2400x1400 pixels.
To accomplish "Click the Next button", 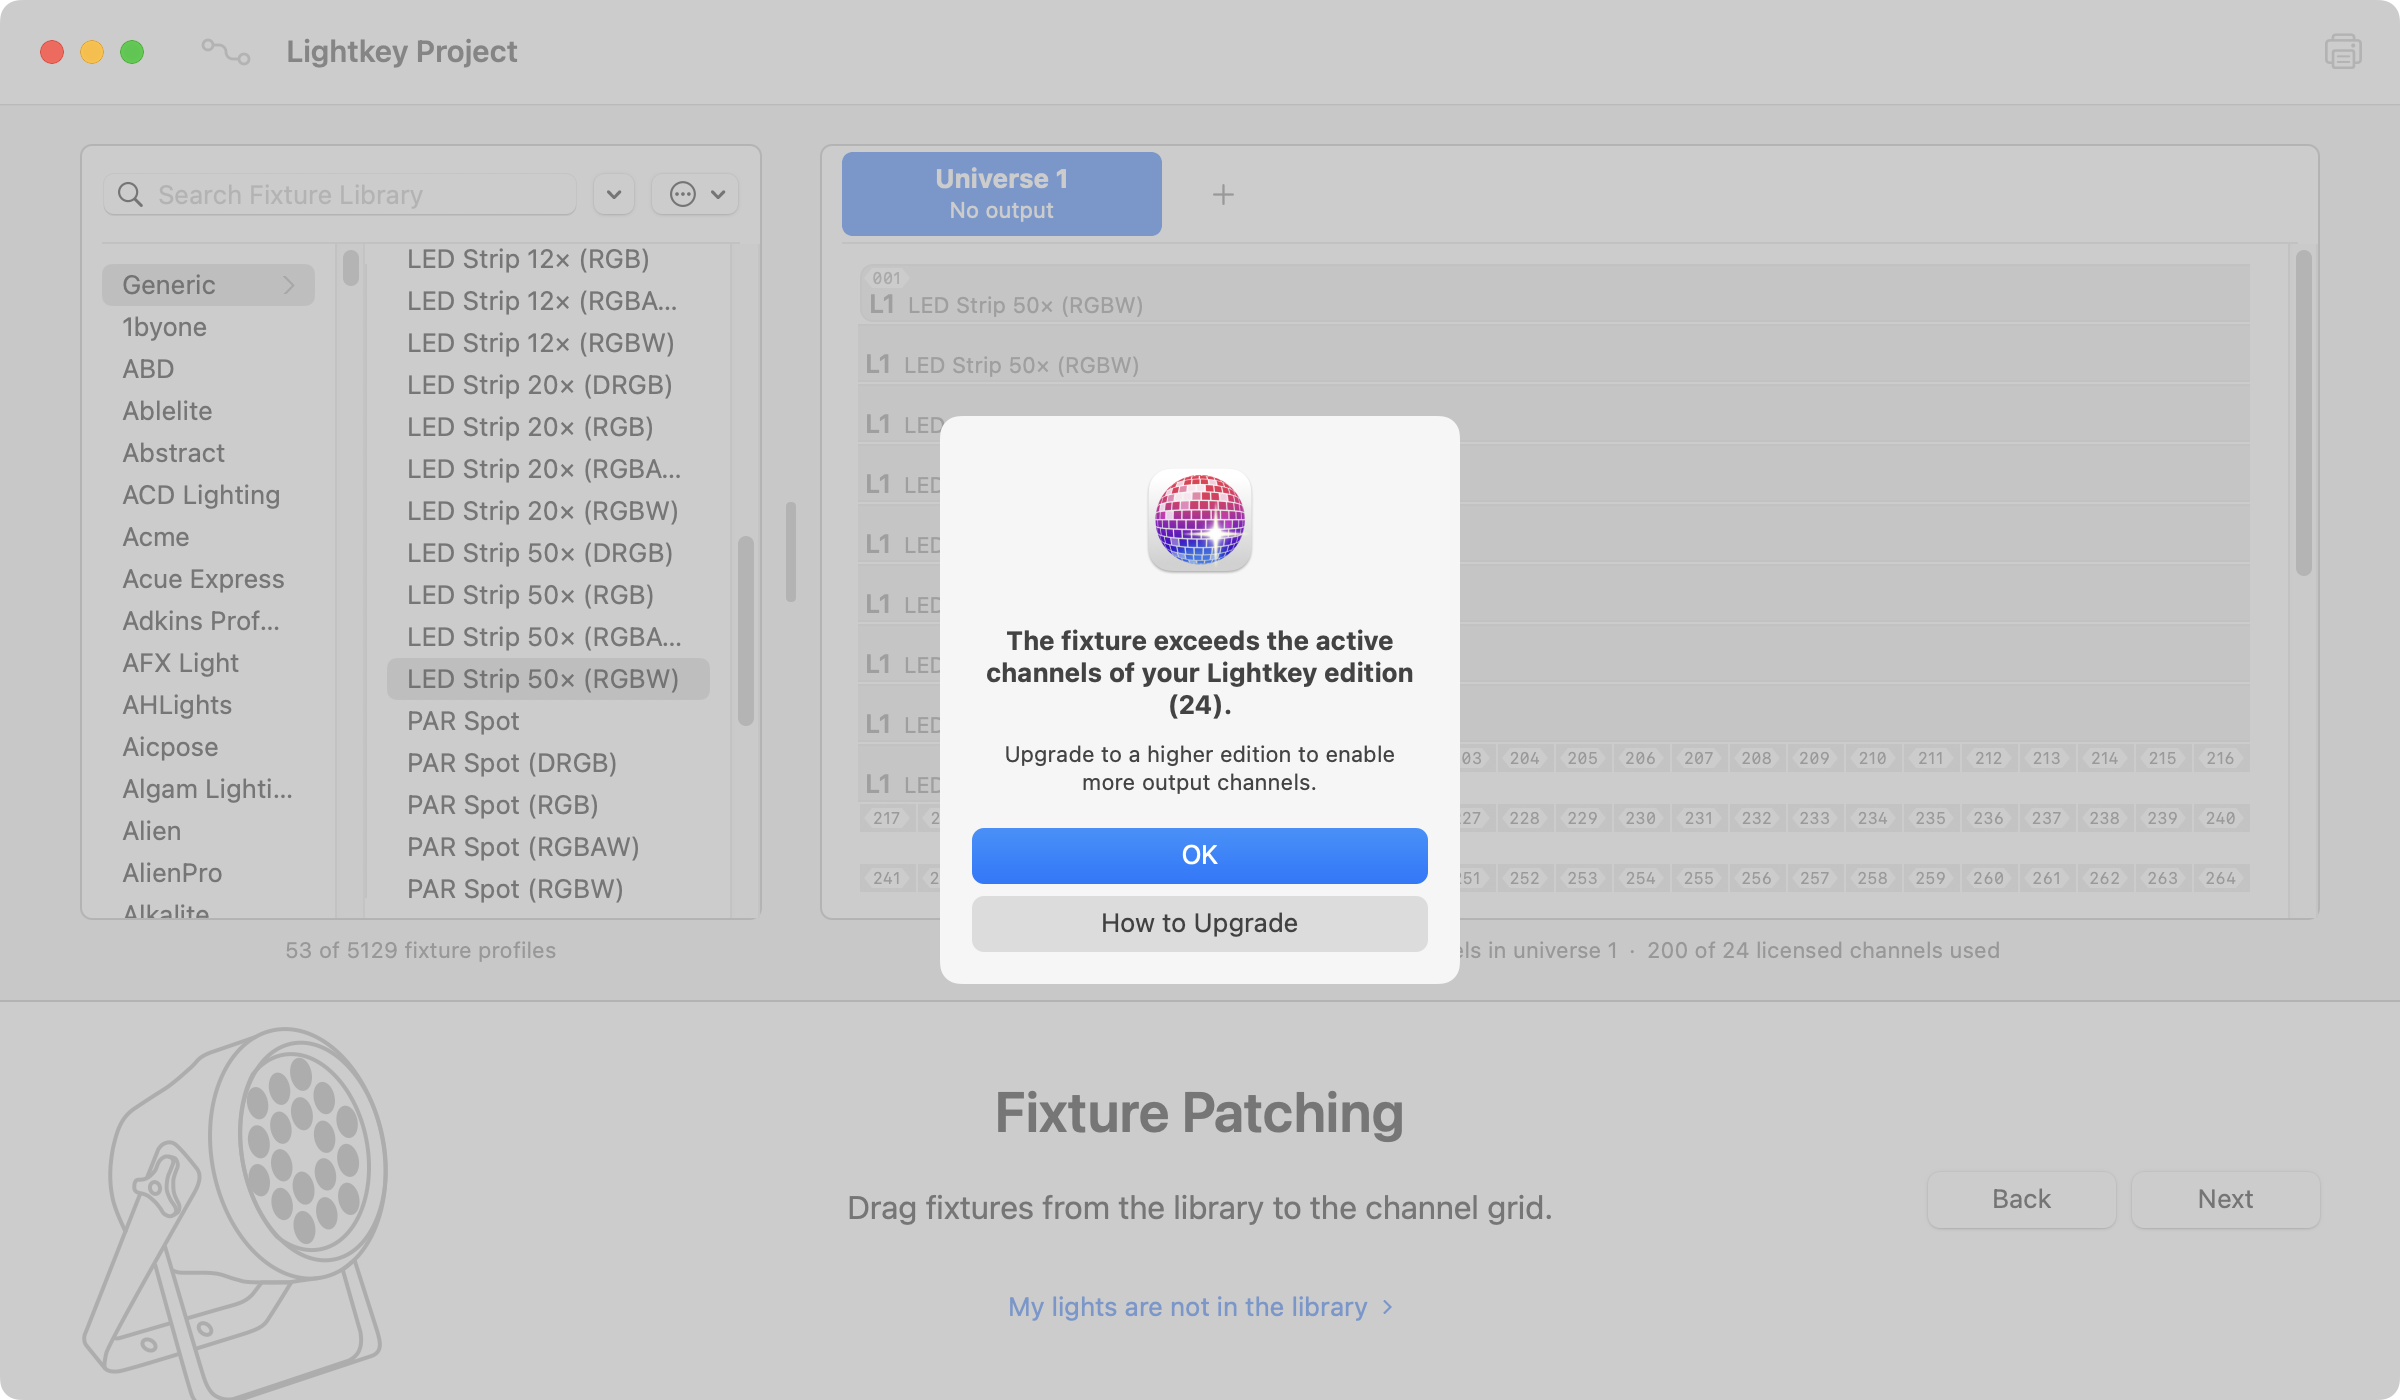I will point(2225,1199).
